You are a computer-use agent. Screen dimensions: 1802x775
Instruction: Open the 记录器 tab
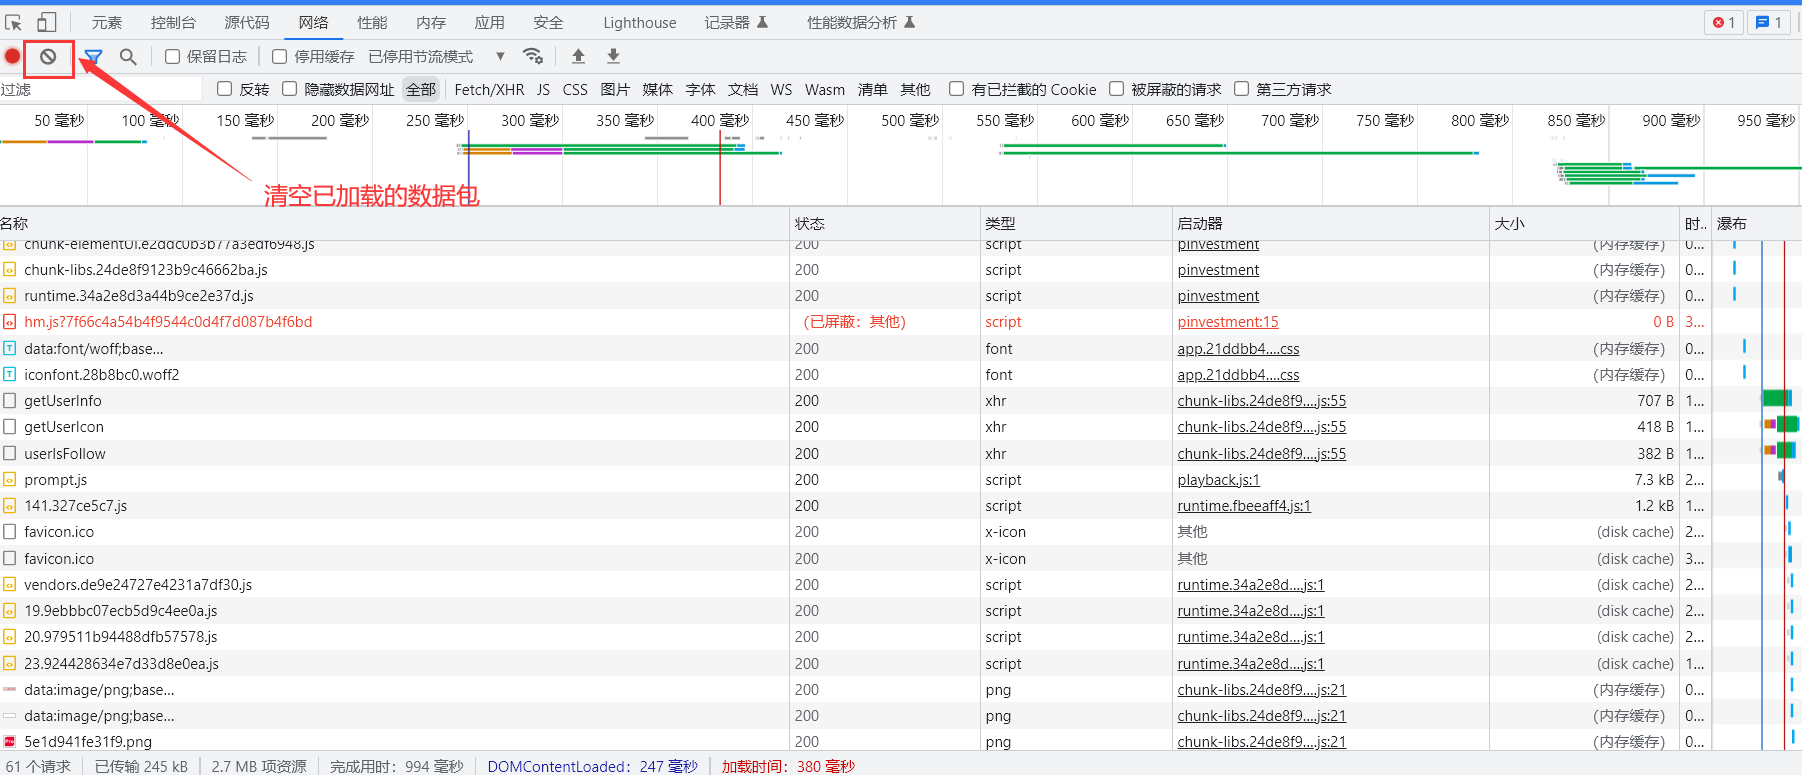coord(735,22)
